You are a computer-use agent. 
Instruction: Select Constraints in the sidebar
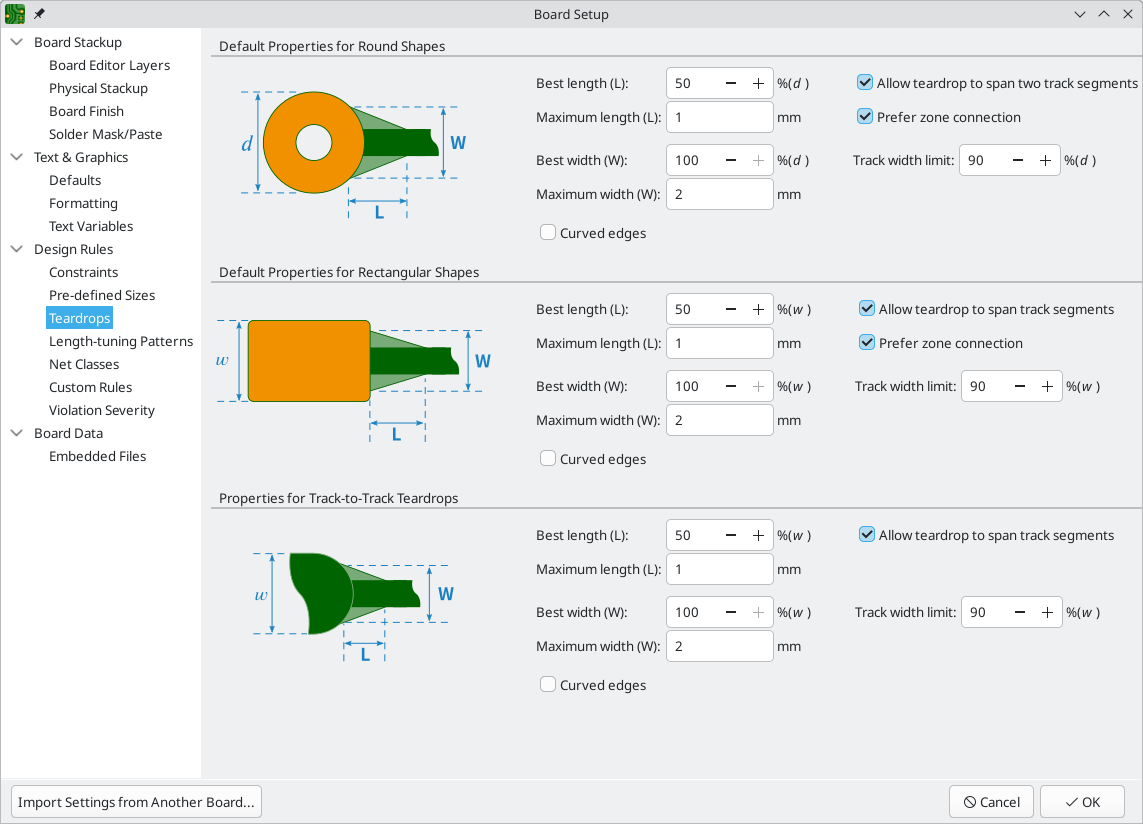pyautogui.click(x=83, y=273)
